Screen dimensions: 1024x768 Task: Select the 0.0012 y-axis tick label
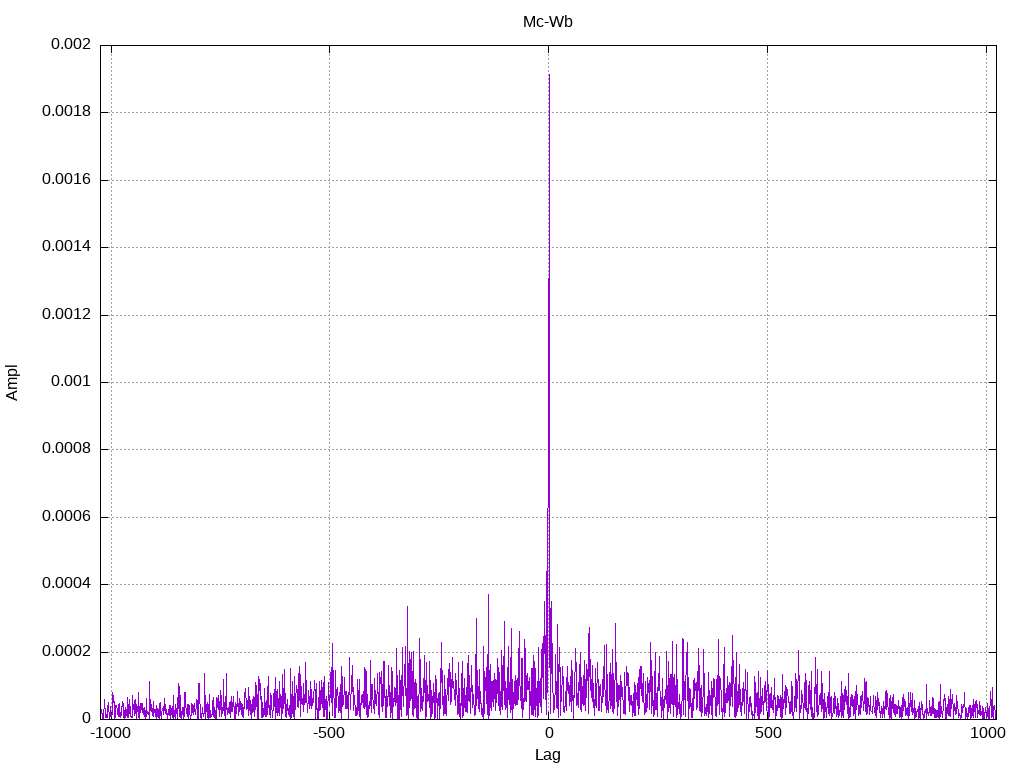66,315
